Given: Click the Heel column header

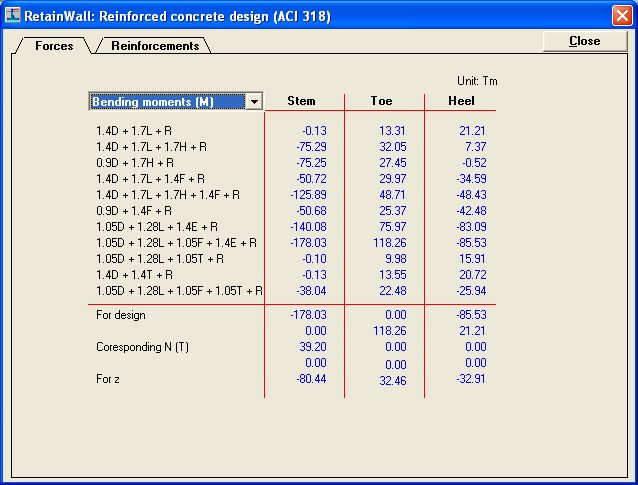Looking at the screenshot, I should (x=461, y=101).
